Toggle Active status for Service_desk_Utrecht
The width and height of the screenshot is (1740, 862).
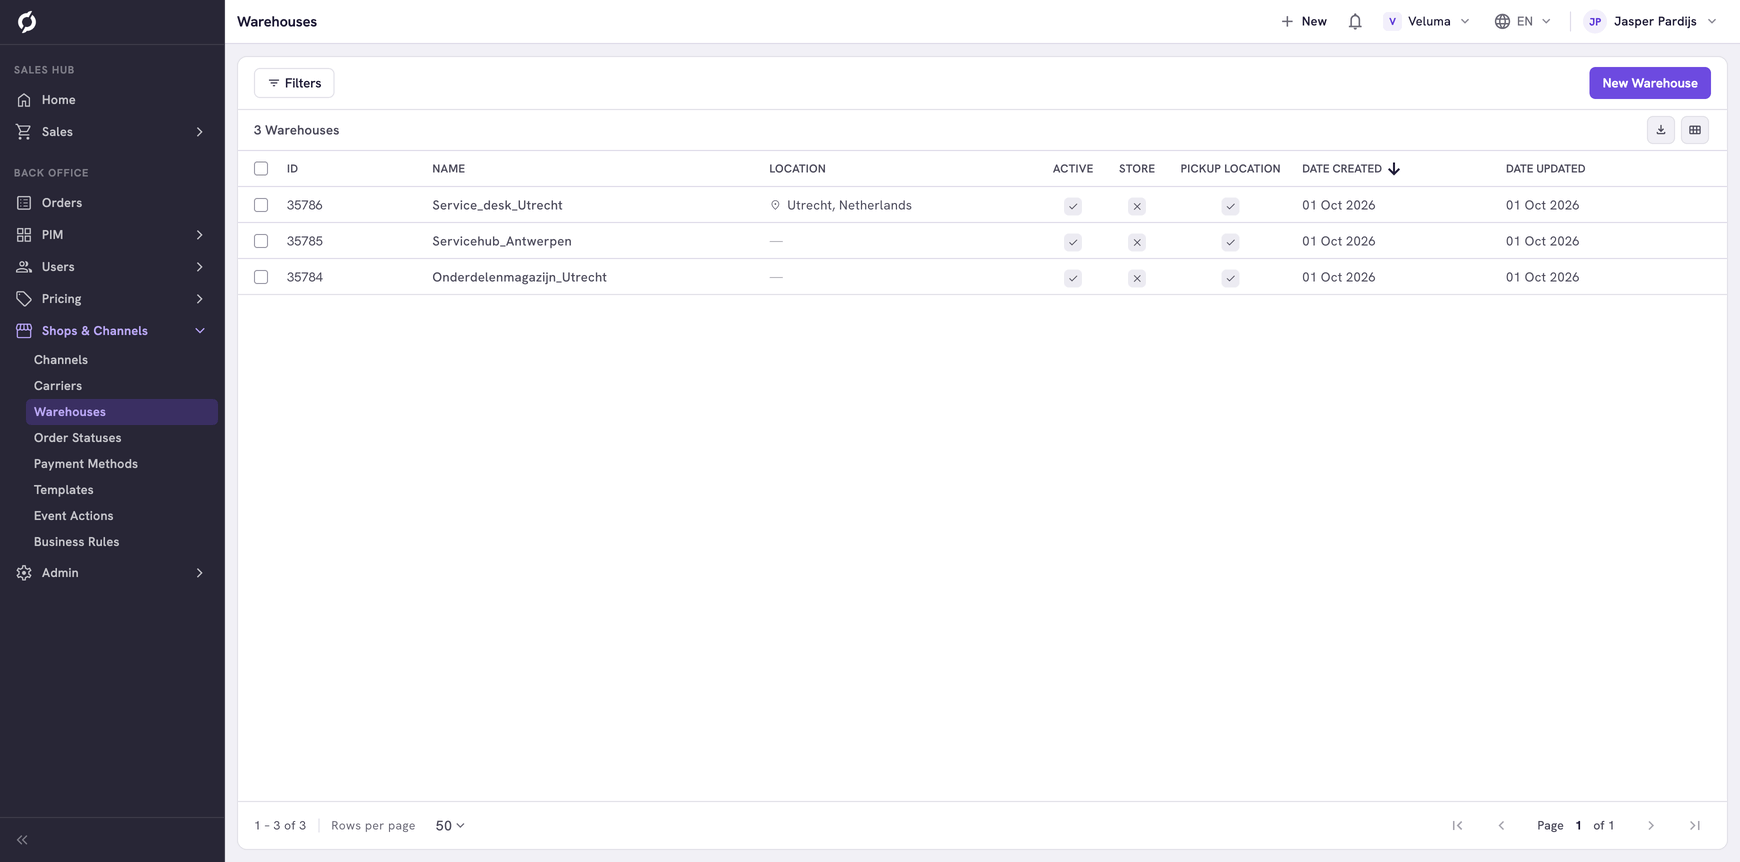1073,206
